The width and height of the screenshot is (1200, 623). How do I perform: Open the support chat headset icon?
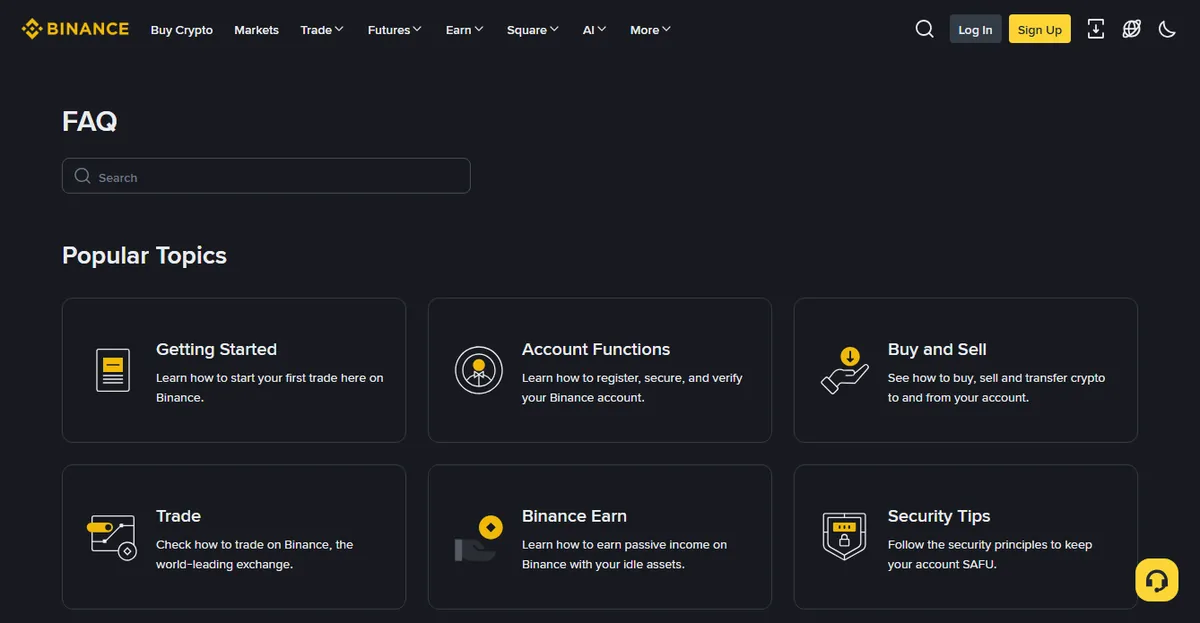(x=1157, y=580)
